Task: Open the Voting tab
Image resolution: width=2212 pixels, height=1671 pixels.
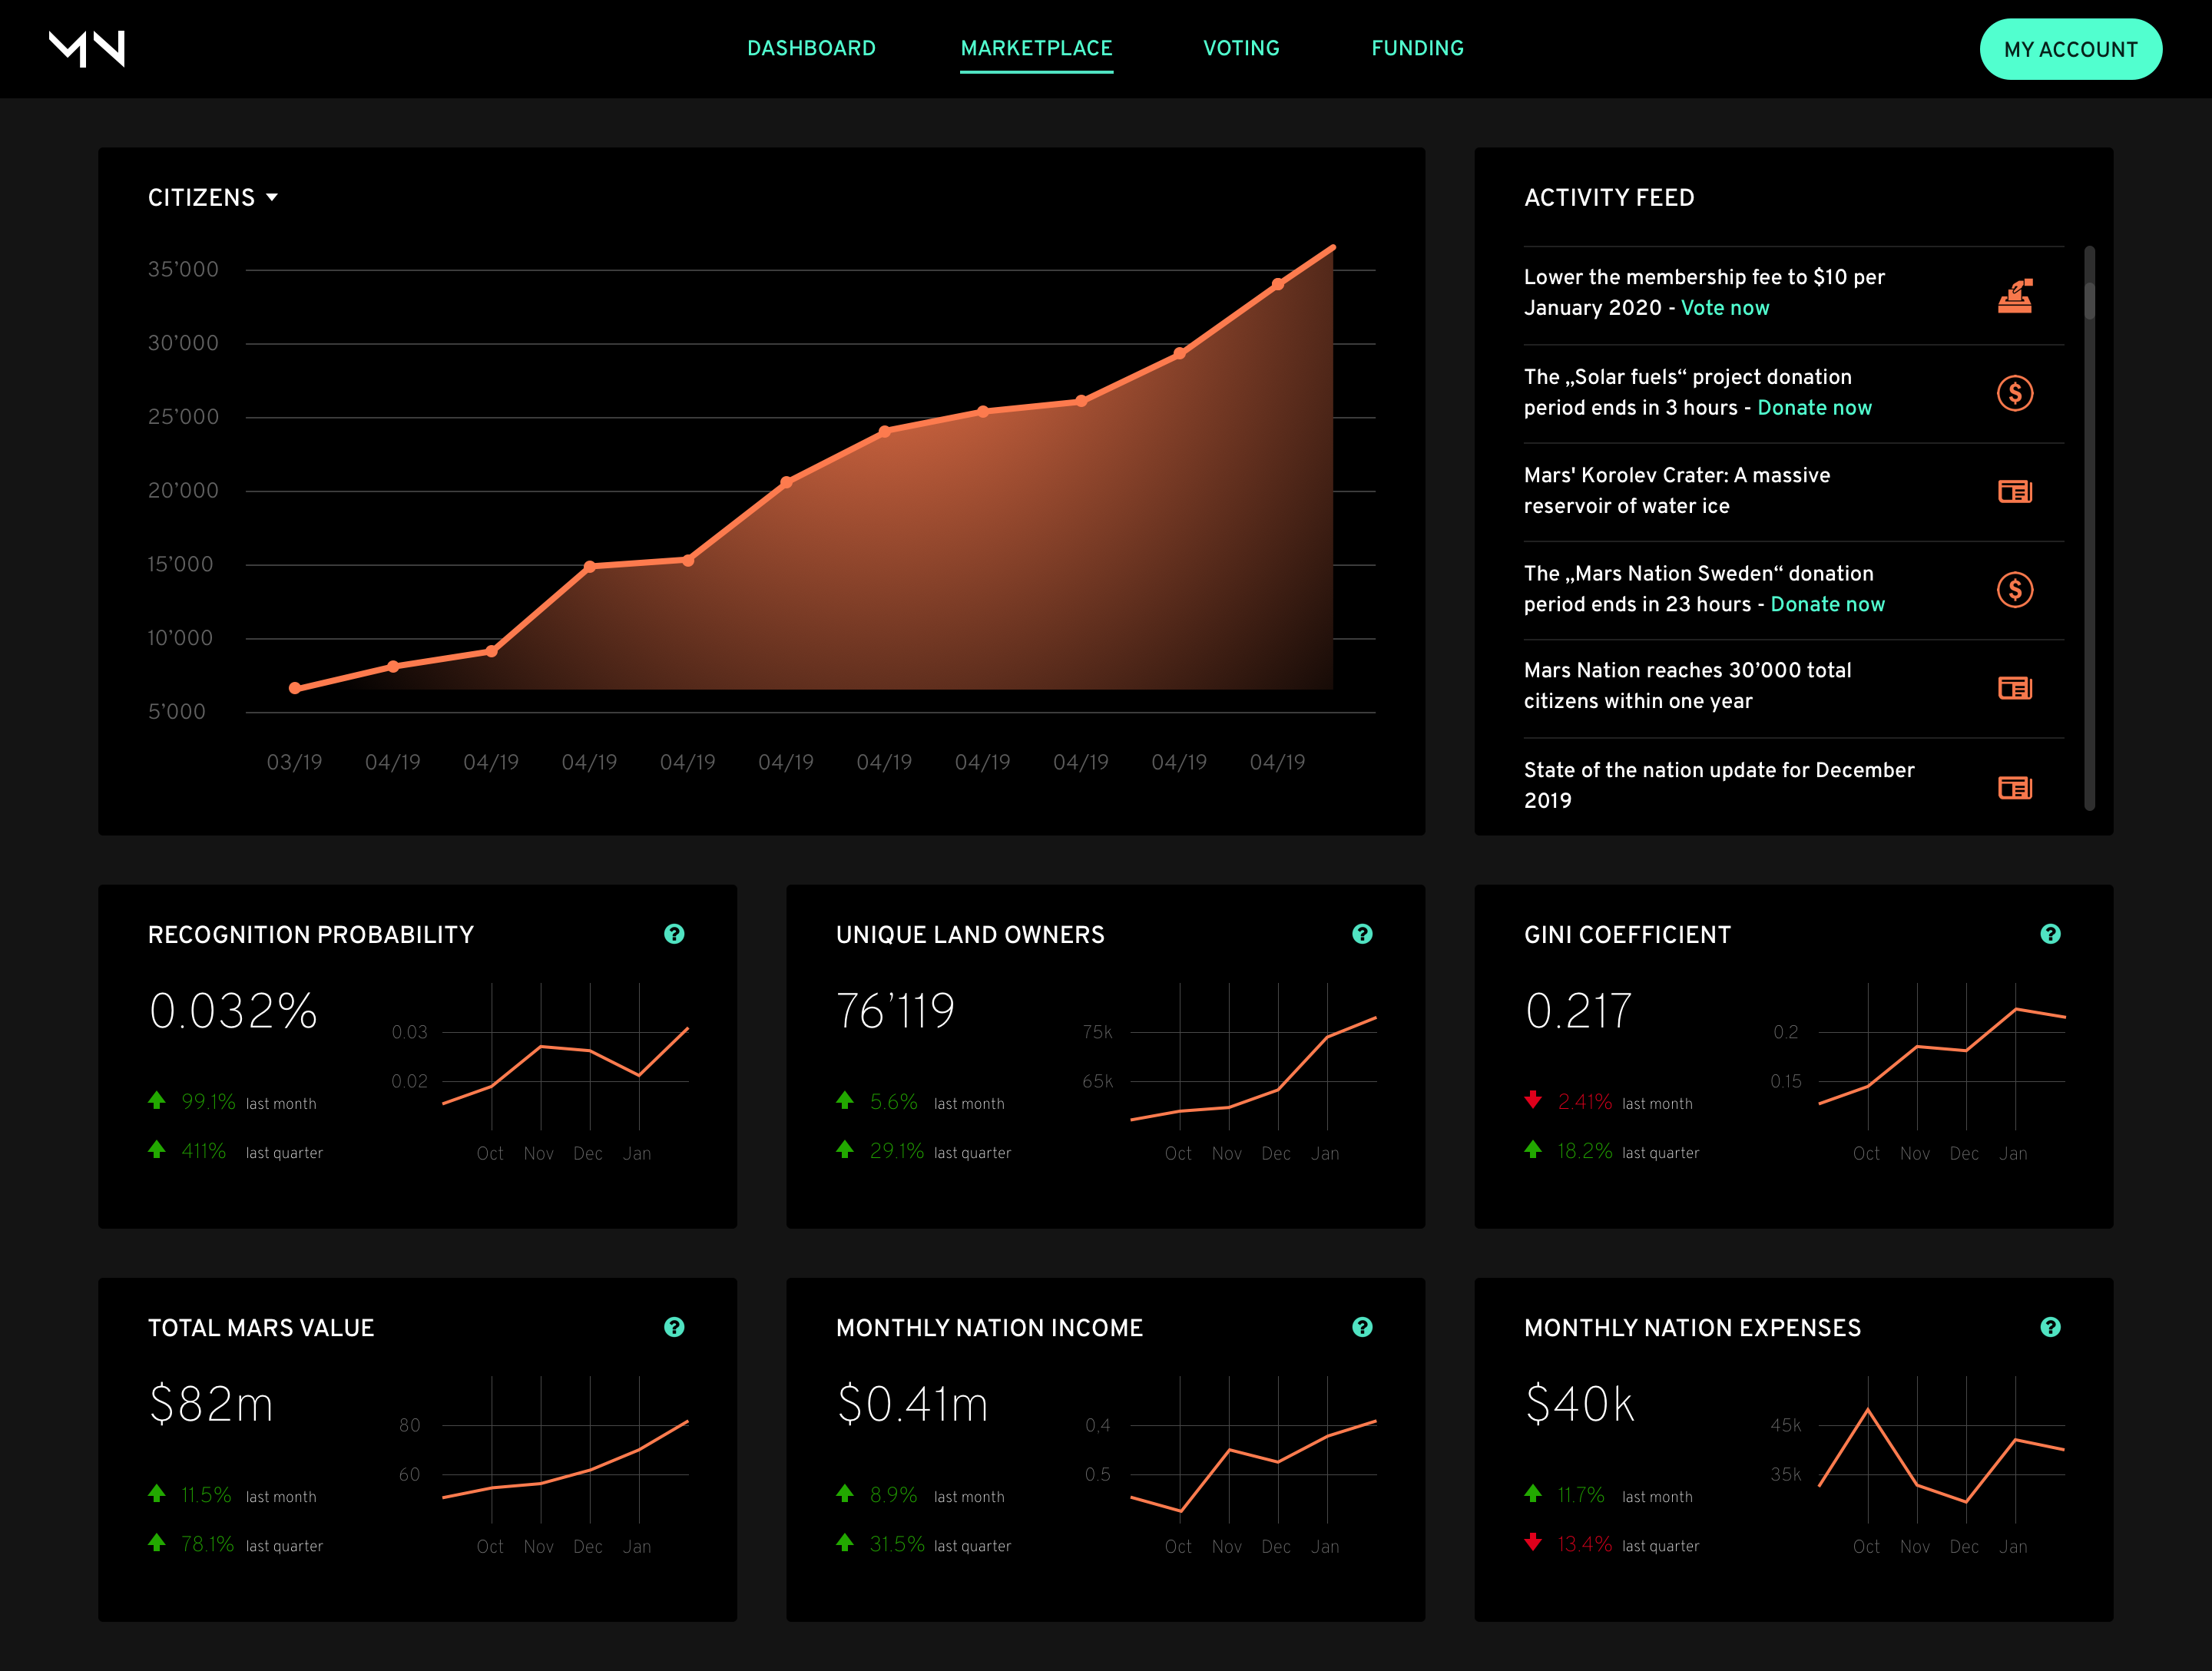Action: coord(1241,48)
